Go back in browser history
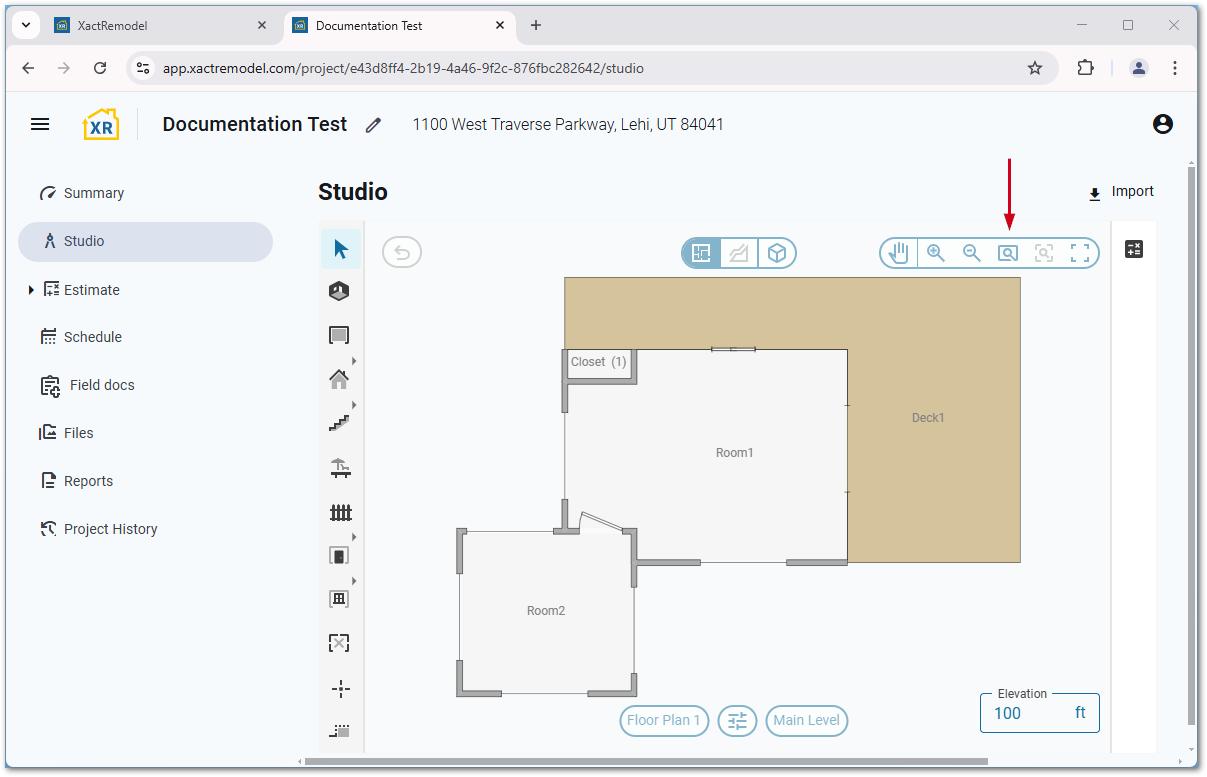Viewport: 1207px width, 777px height. coord(28,68)
